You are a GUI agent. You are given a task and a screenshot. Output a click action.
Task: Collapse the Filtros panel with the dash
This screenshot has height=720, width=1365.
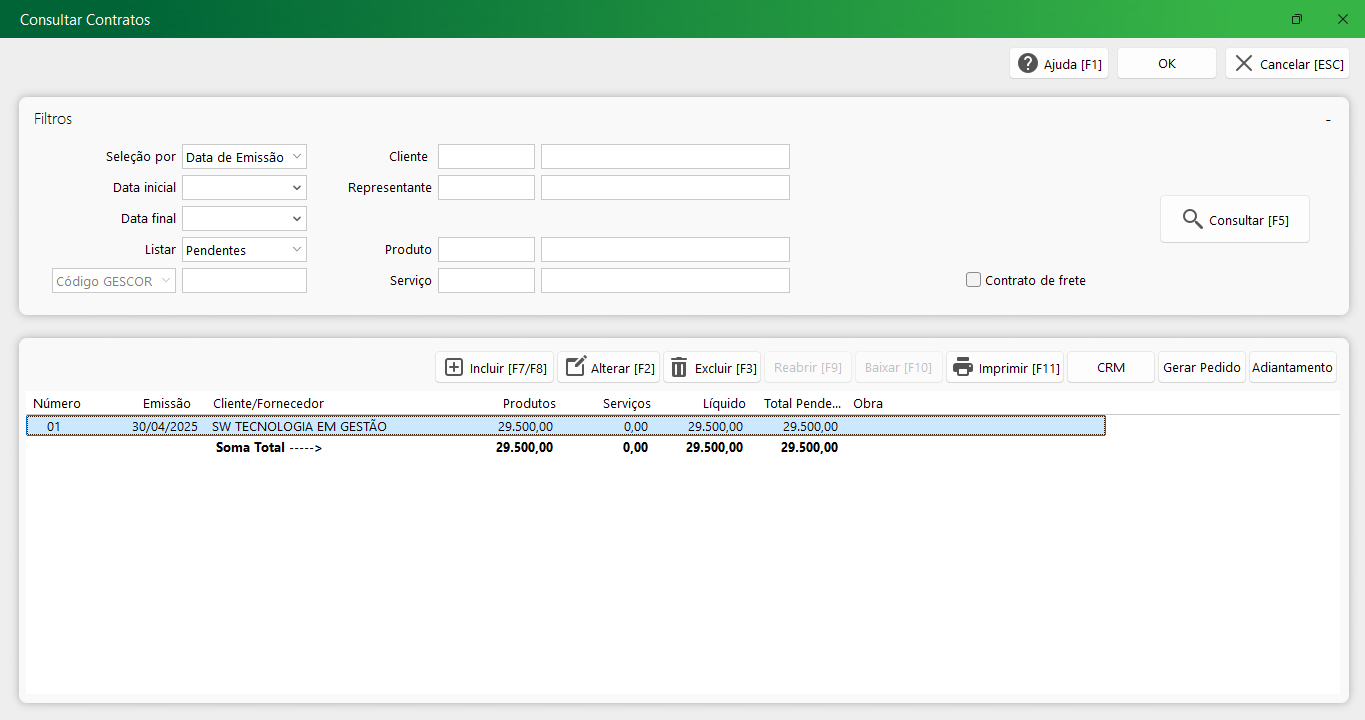(1328, 120)
